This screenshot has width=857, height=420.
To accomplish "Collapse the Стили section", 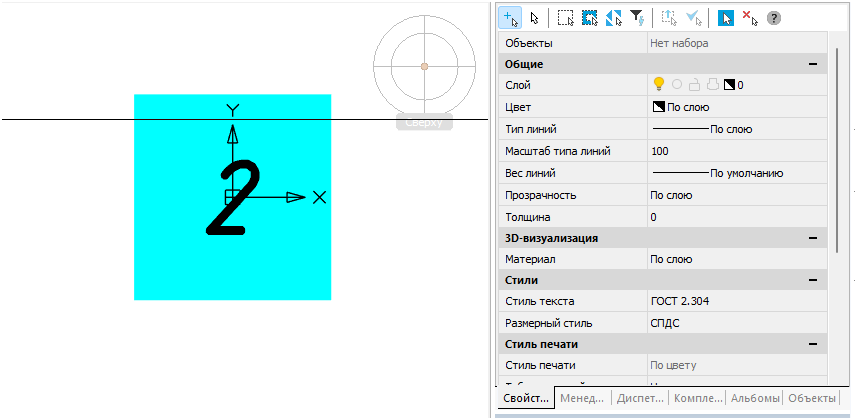I will [813, 281].
